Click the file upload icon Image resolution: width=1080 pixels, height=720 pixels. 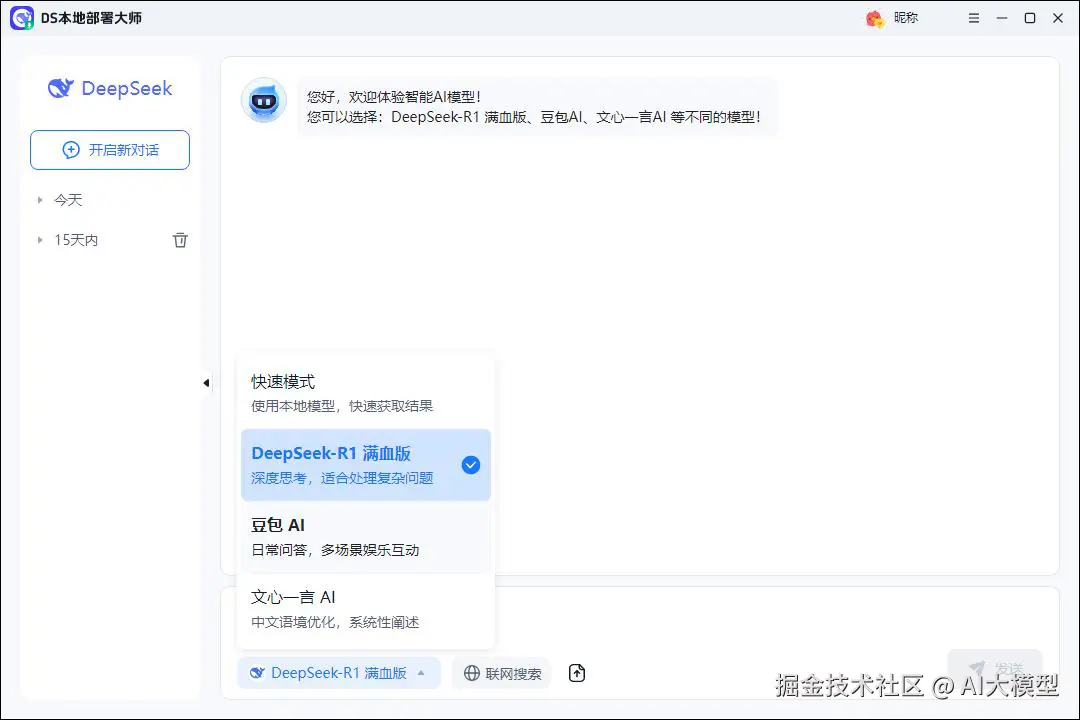click(577, 672)
